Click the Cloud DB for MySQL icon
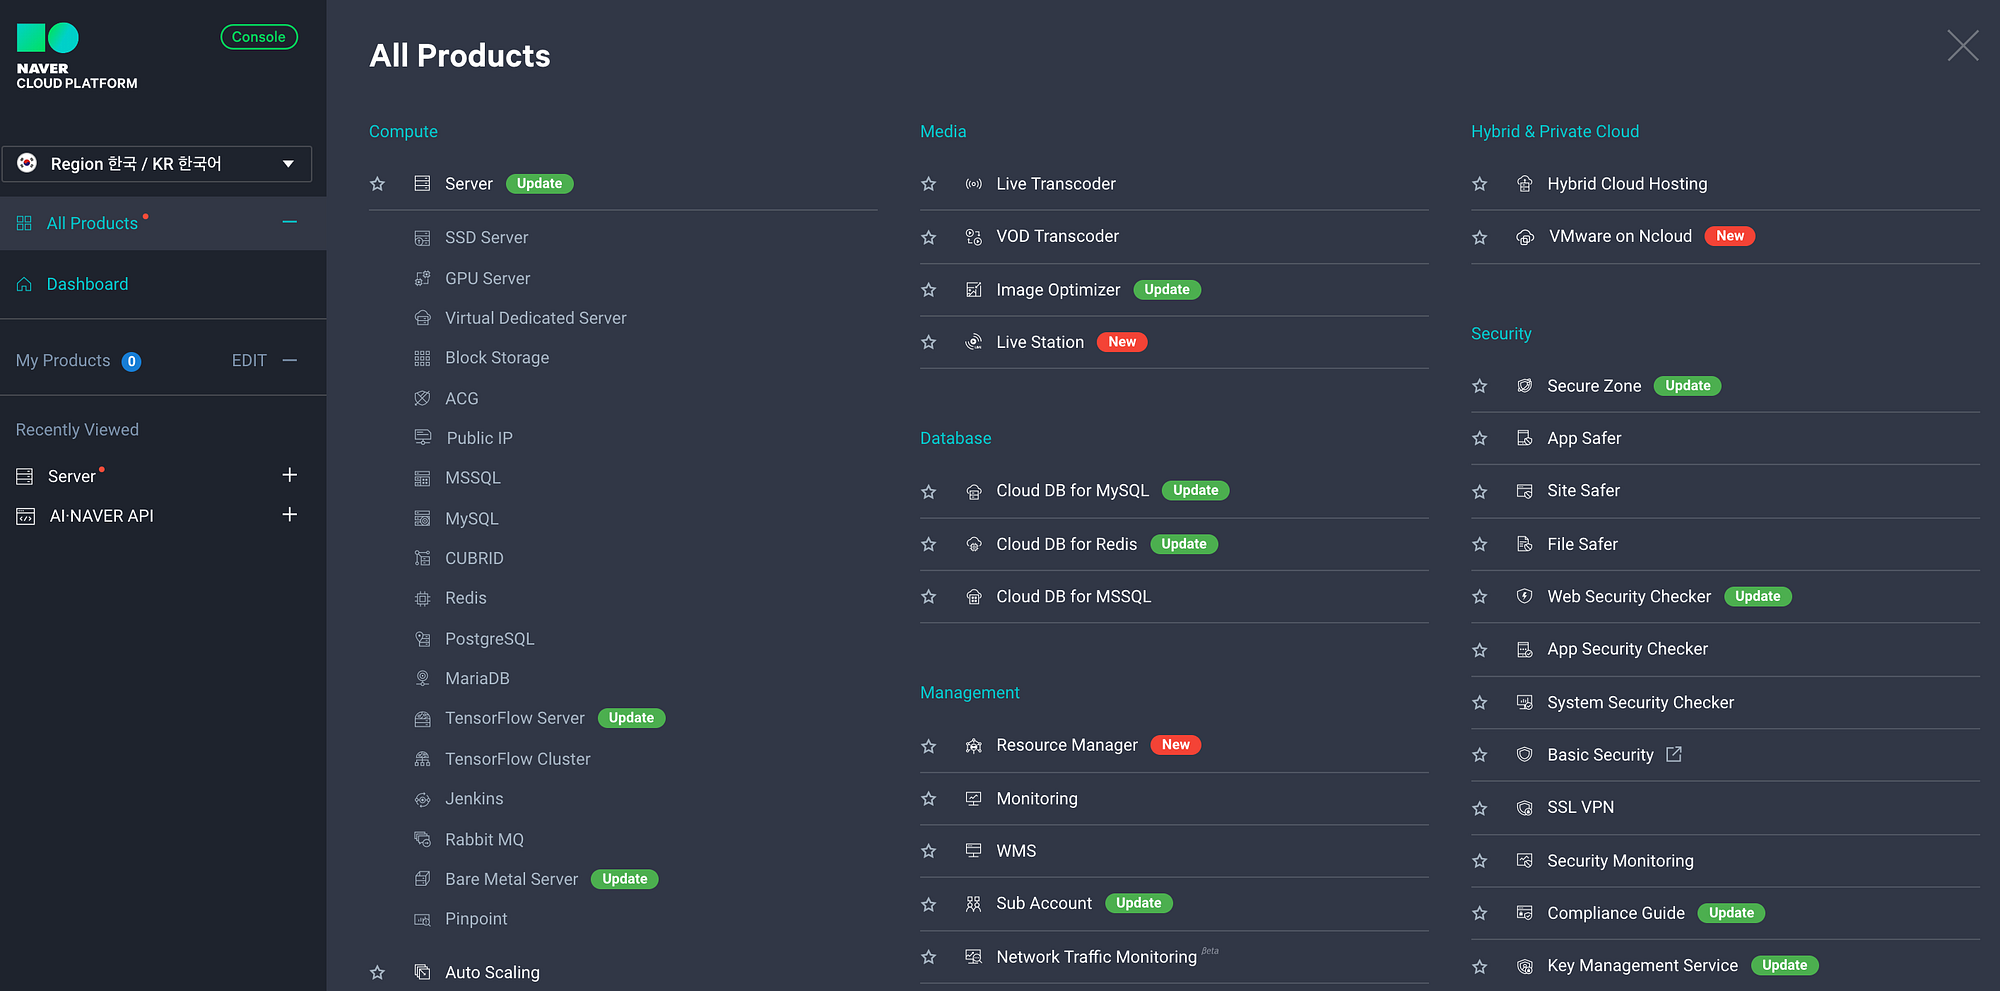Viewport: 2000px width, 991px height. [973, 491]
